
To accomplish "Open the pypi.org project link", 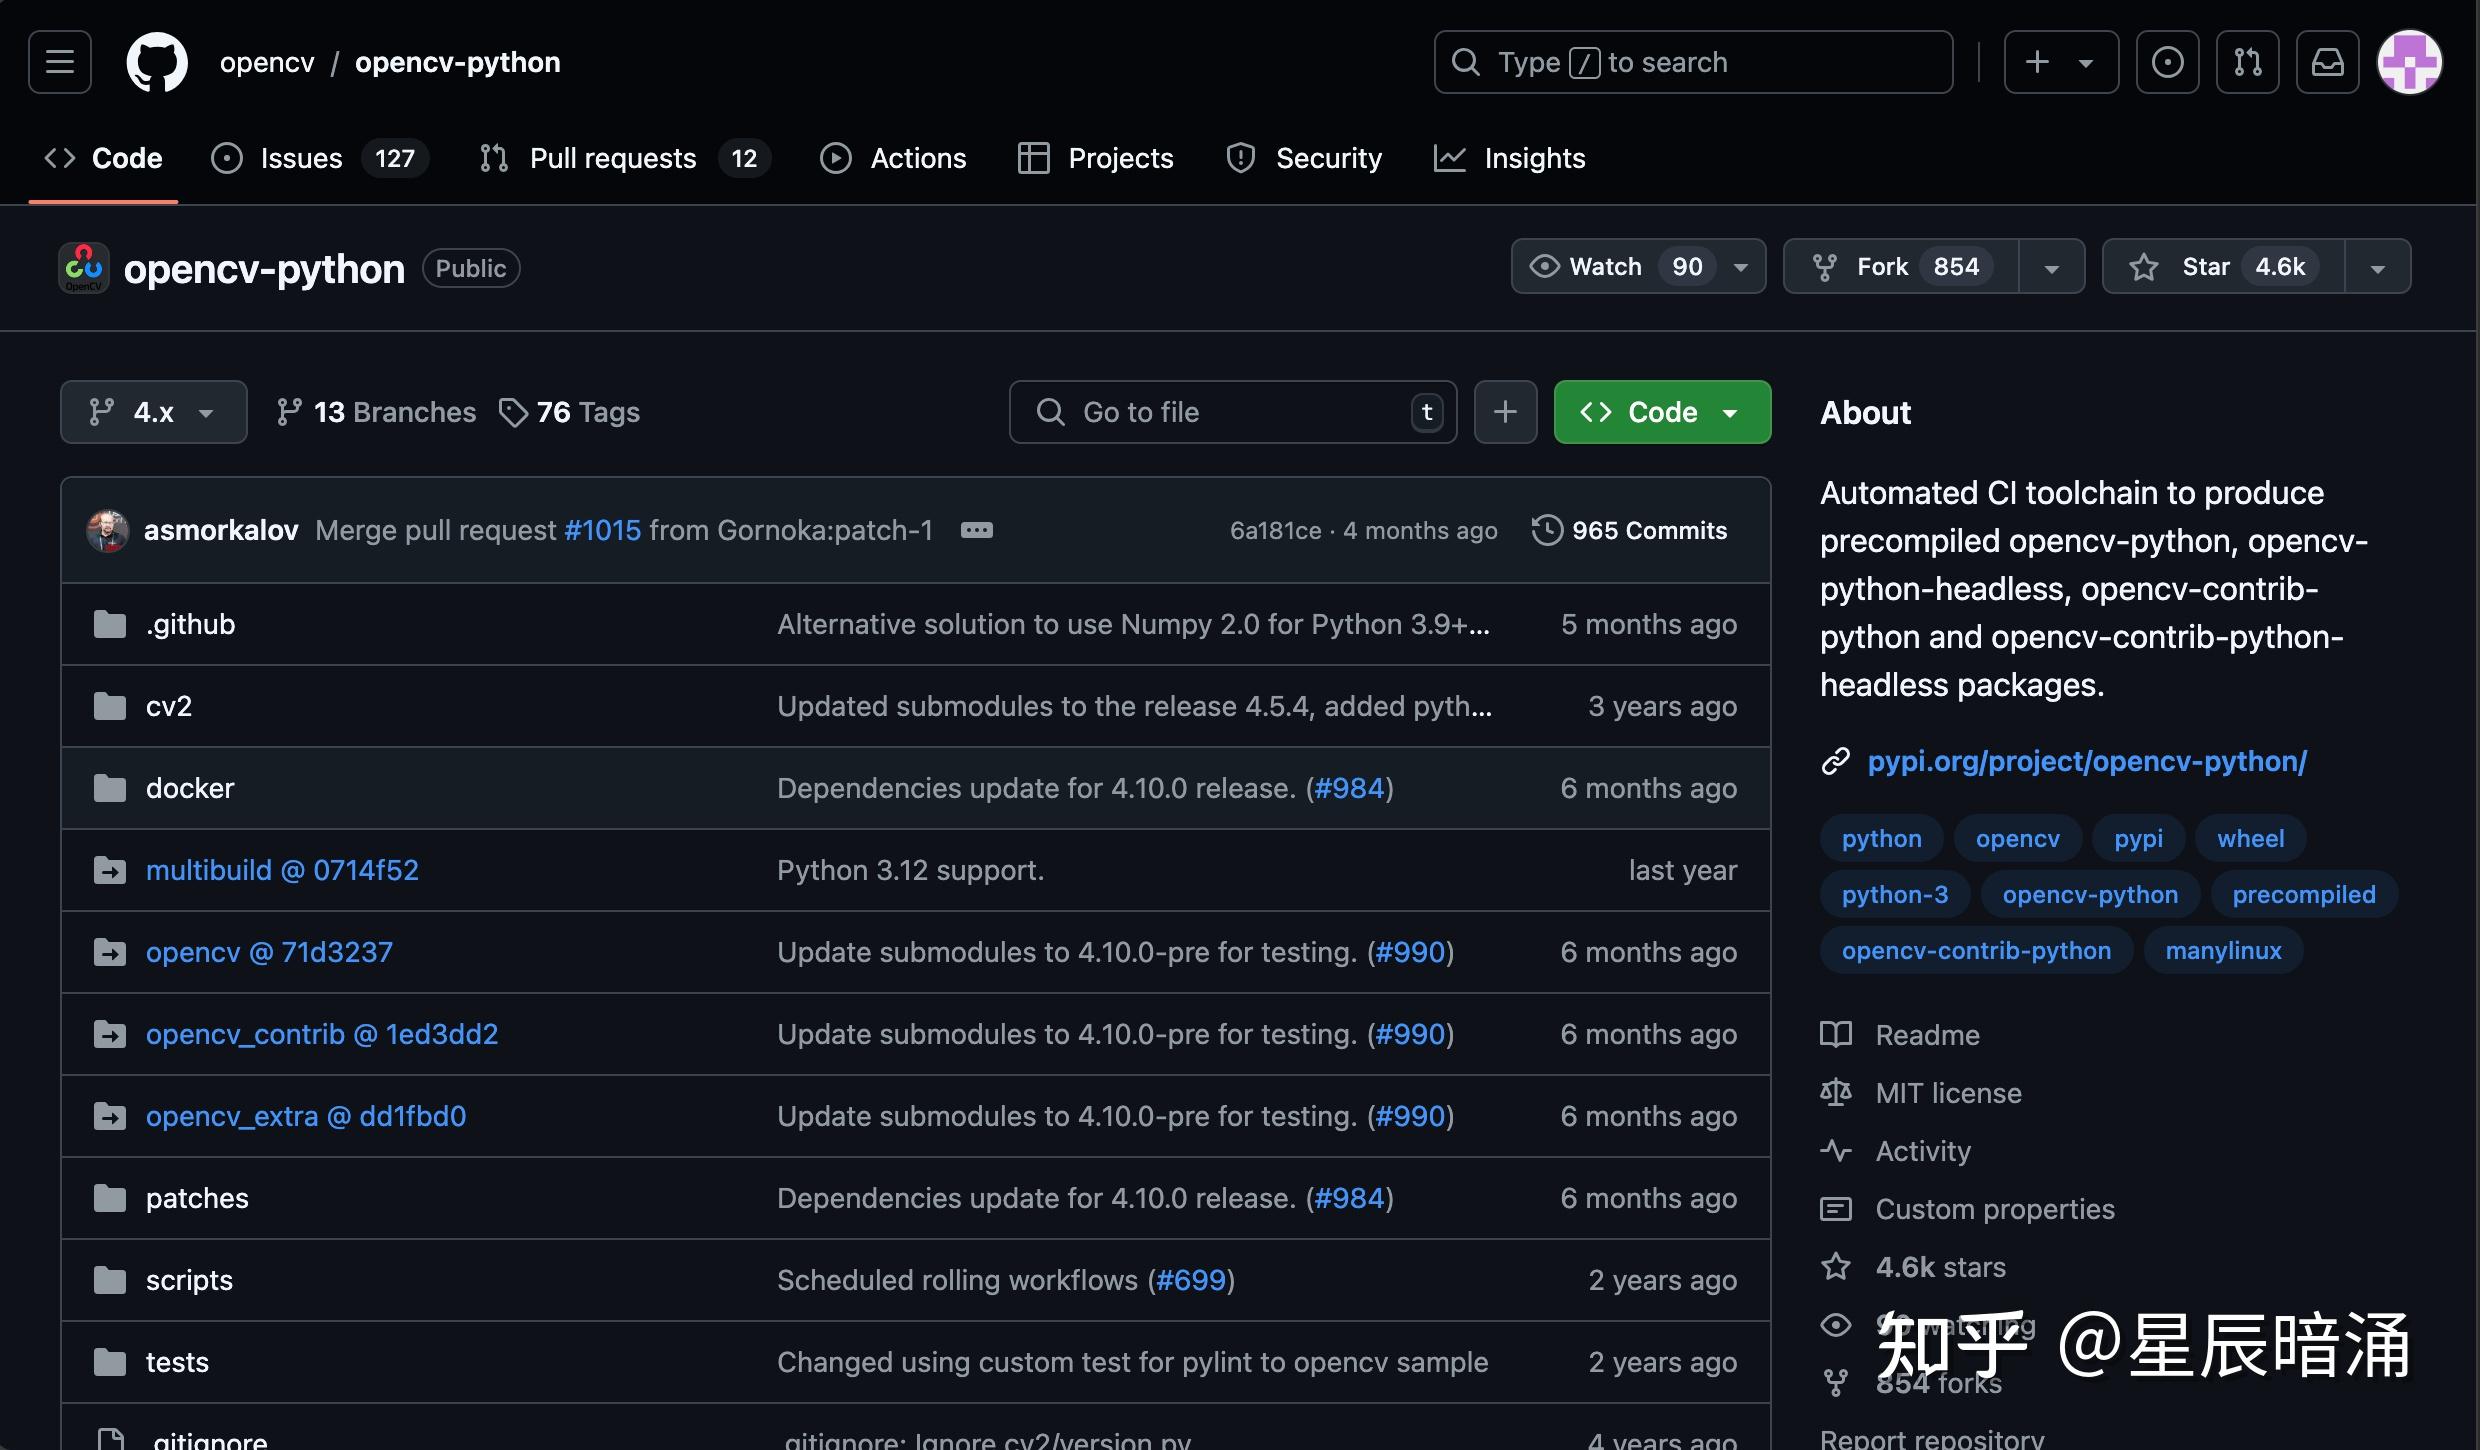I will point(2086,761).
